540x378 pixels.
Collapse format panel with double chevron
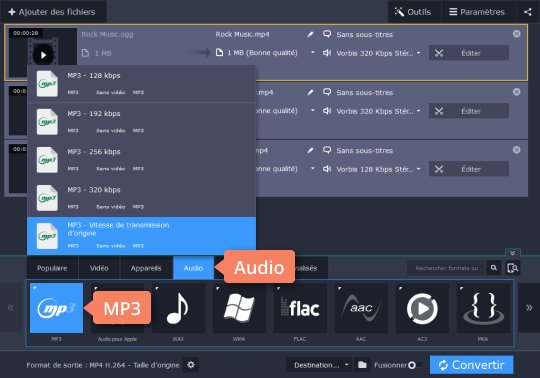[512, 253]
